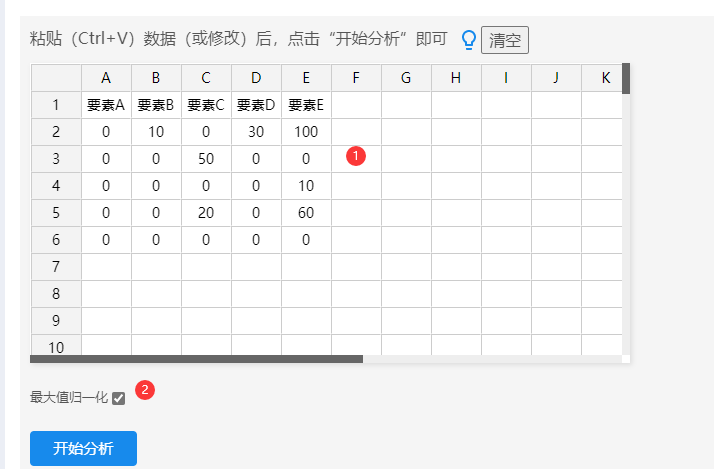Click cell E2 with value 100
714x469 pixels.
pyautogui.click(x=306, y=132)
